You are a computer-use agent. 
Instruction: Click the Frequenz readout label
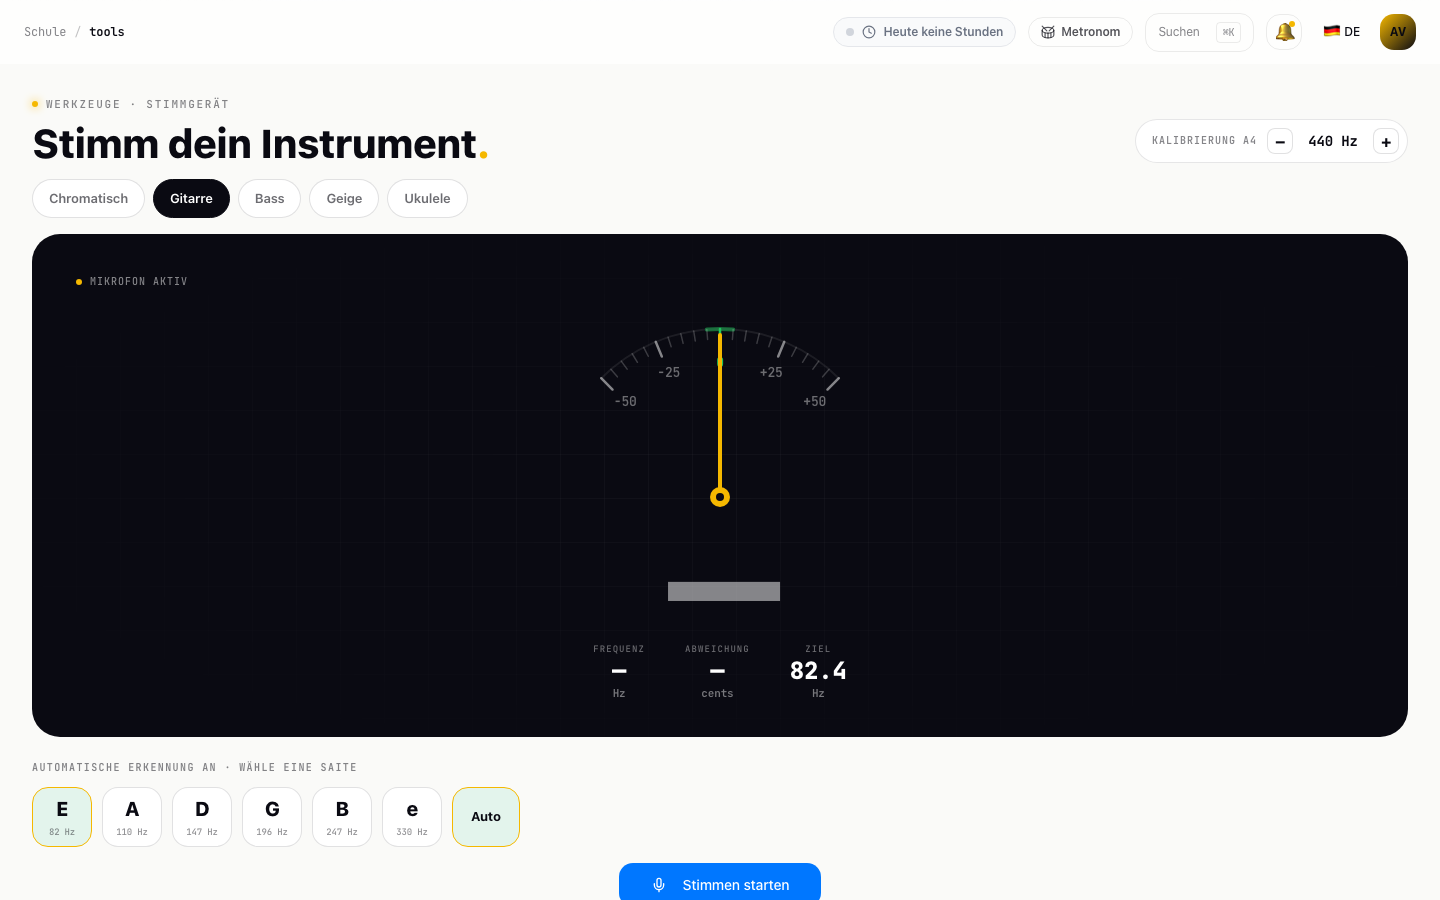(x=619, y=649)
